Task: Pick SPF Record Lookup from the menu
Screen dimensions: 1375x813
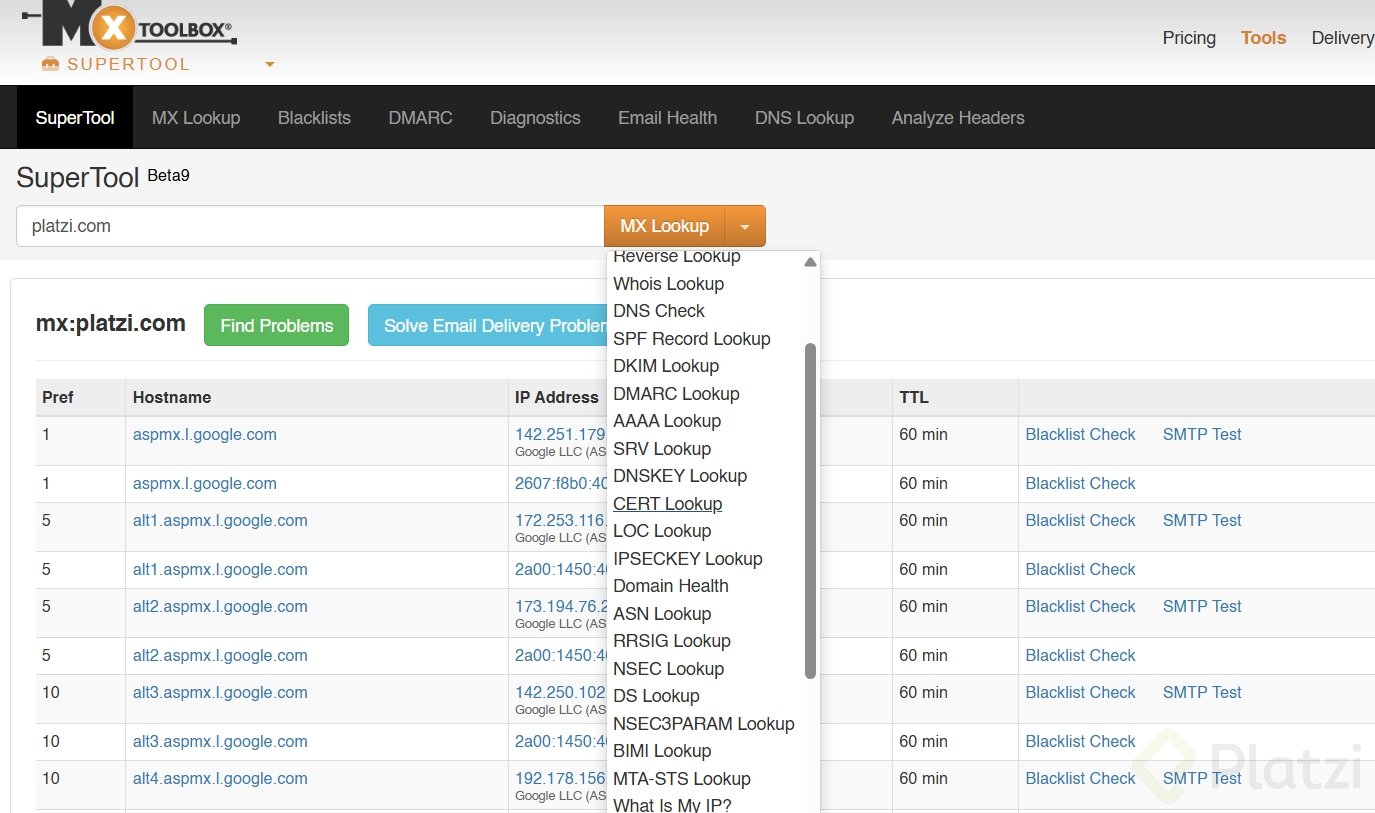Action: click(692, 339)
